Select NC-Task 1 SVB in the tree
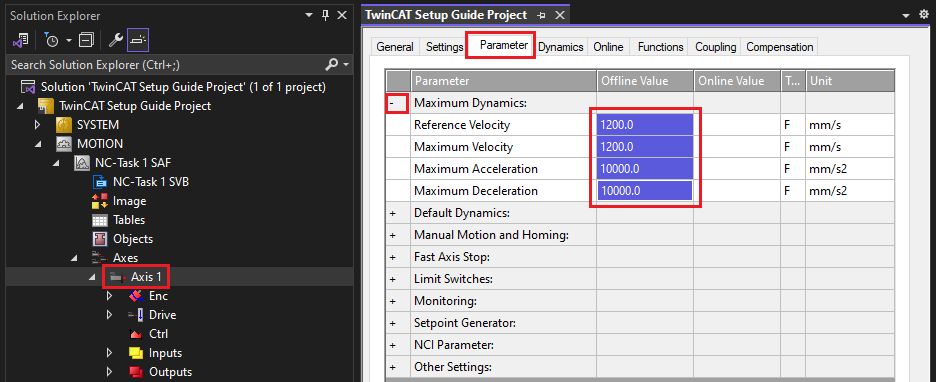 [x=151, y=182]
